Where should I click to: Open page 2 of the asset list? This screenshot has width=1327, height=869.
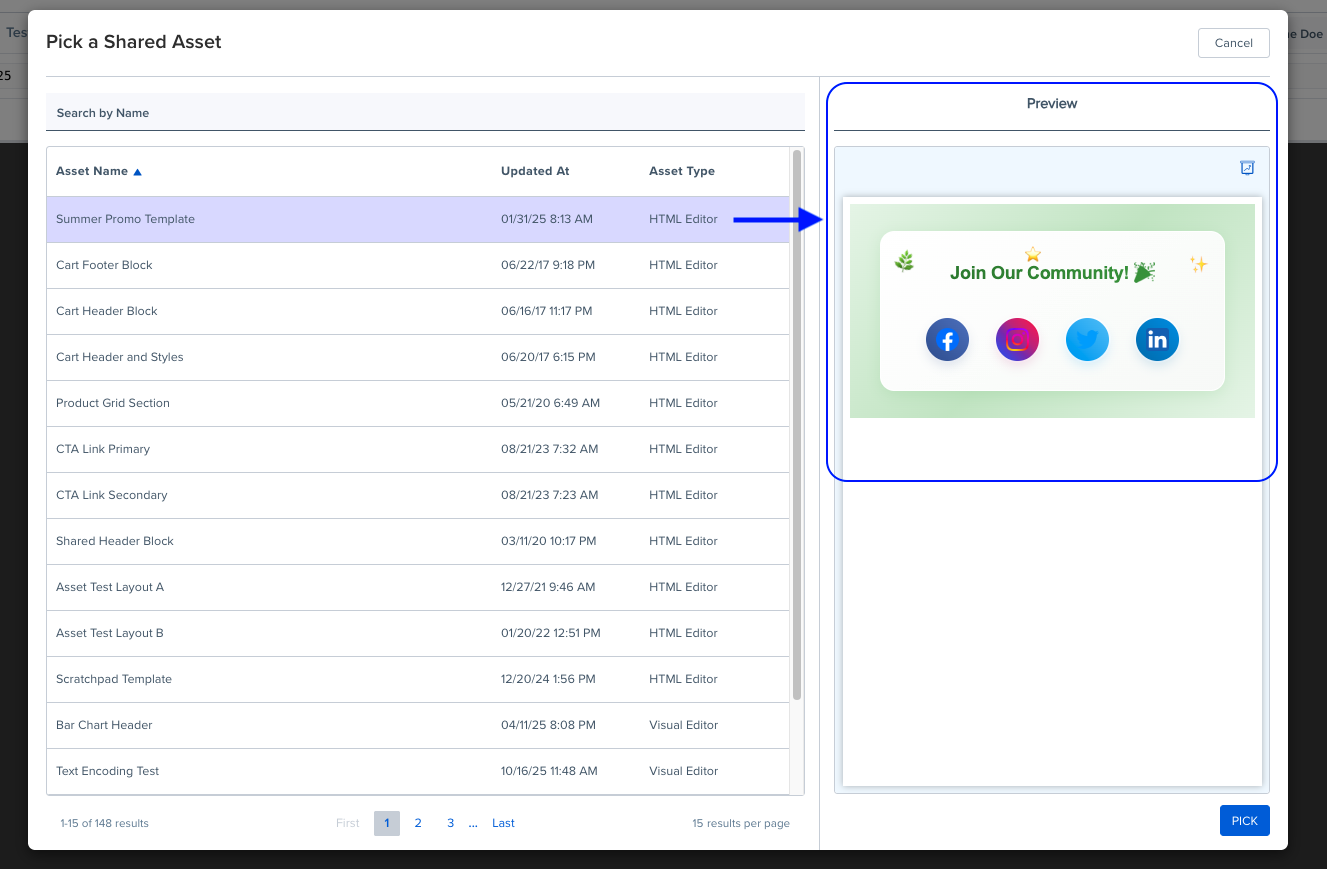pos(418,823)
